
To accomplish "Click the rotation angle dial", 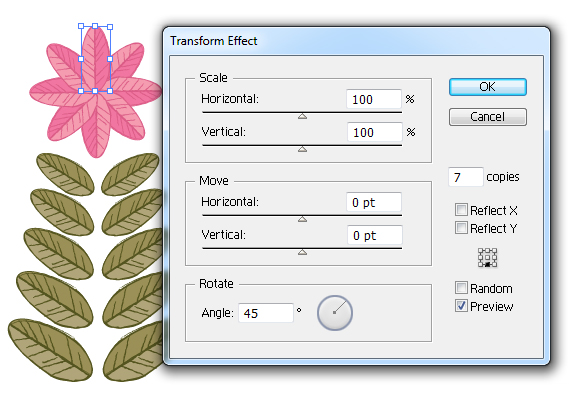I will [335, 313].
